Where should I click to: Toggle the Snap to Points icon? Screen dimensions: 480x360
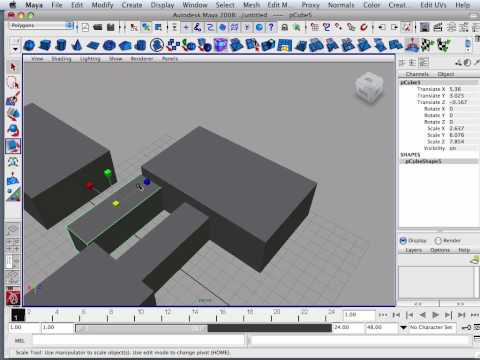[x=339, y=27]
